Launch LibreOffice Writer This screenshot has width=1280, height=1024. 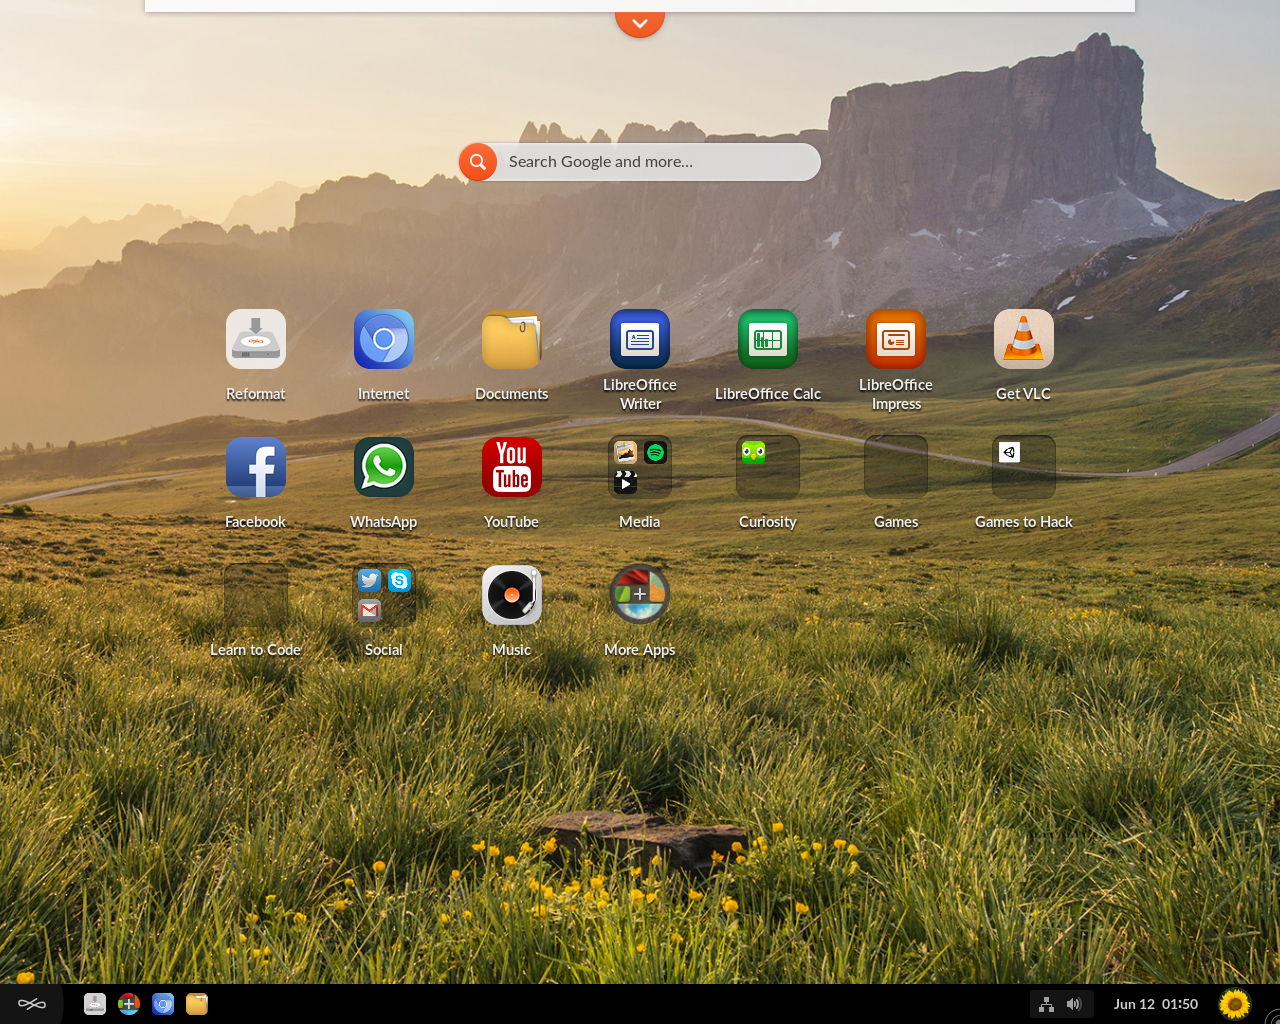(640, 339)
